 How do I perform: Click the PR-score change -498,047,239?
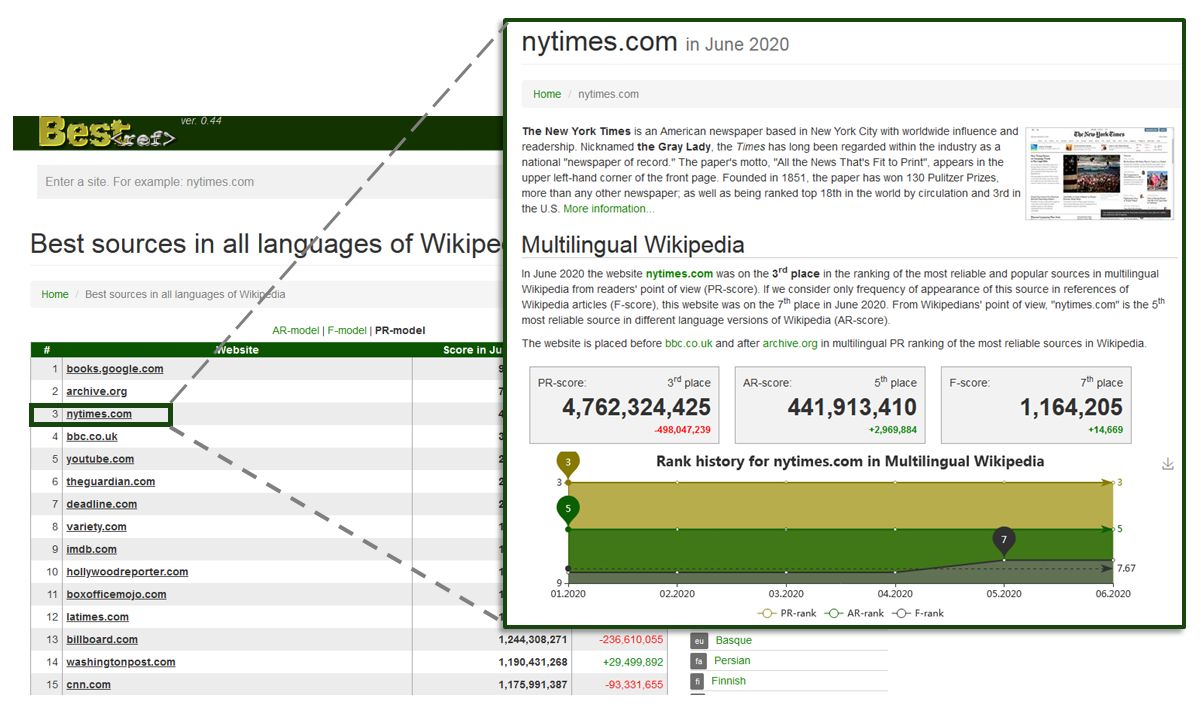tap(682, 430)
